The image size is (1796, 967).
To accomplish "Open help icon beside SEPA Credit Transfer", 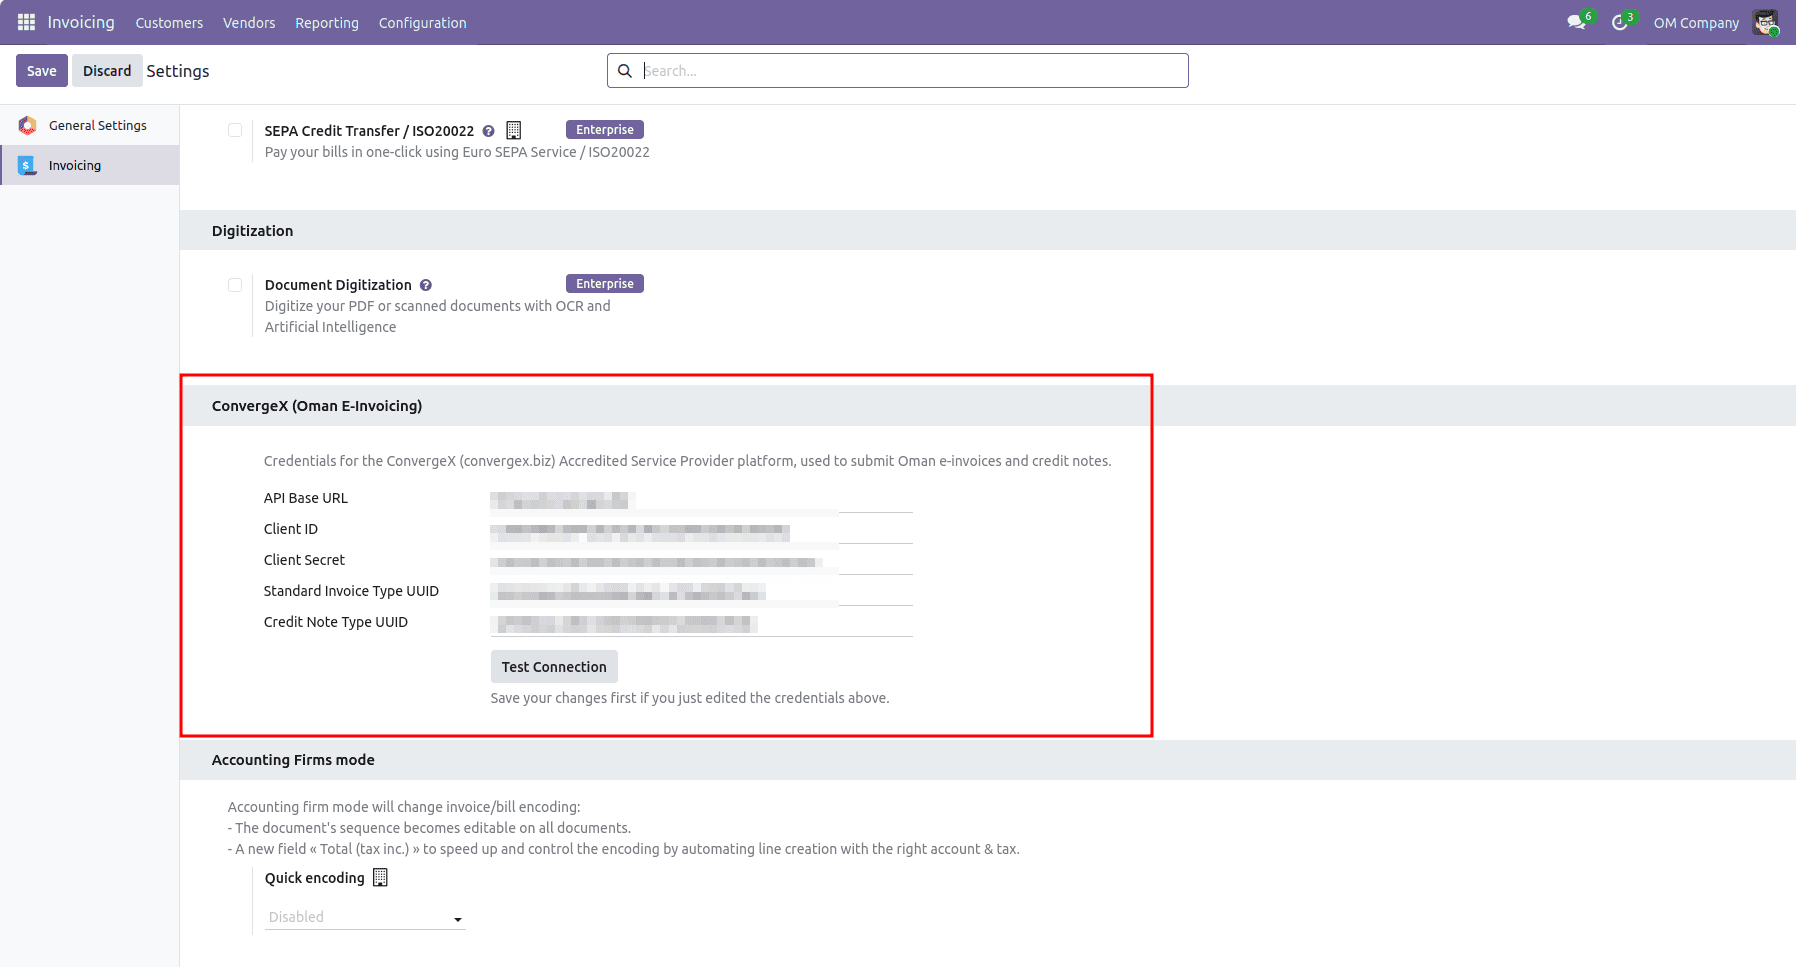I will pos(489,131).
